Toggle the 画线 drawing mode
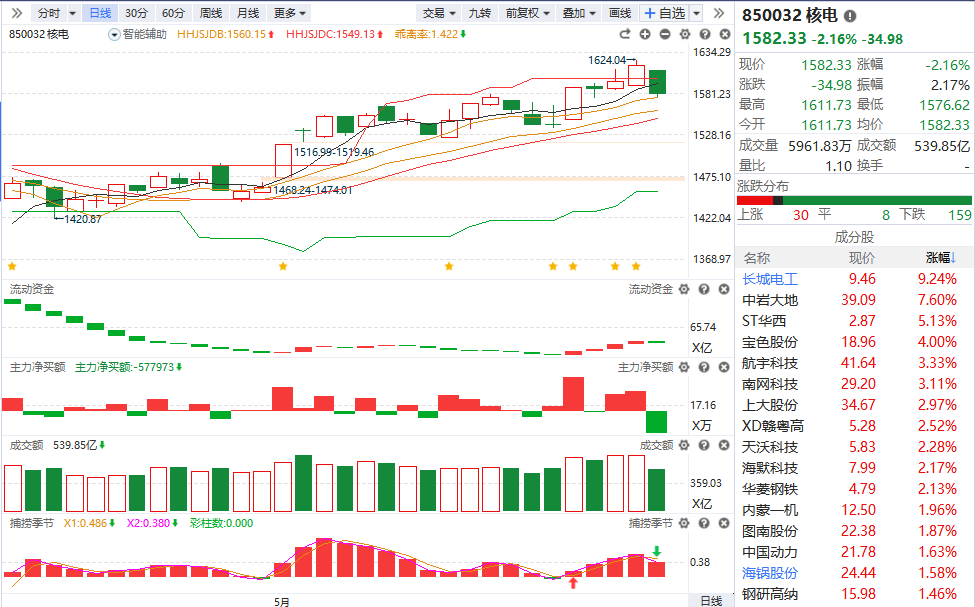Screen dimensions: 975x607 click(x=620, y=13)
